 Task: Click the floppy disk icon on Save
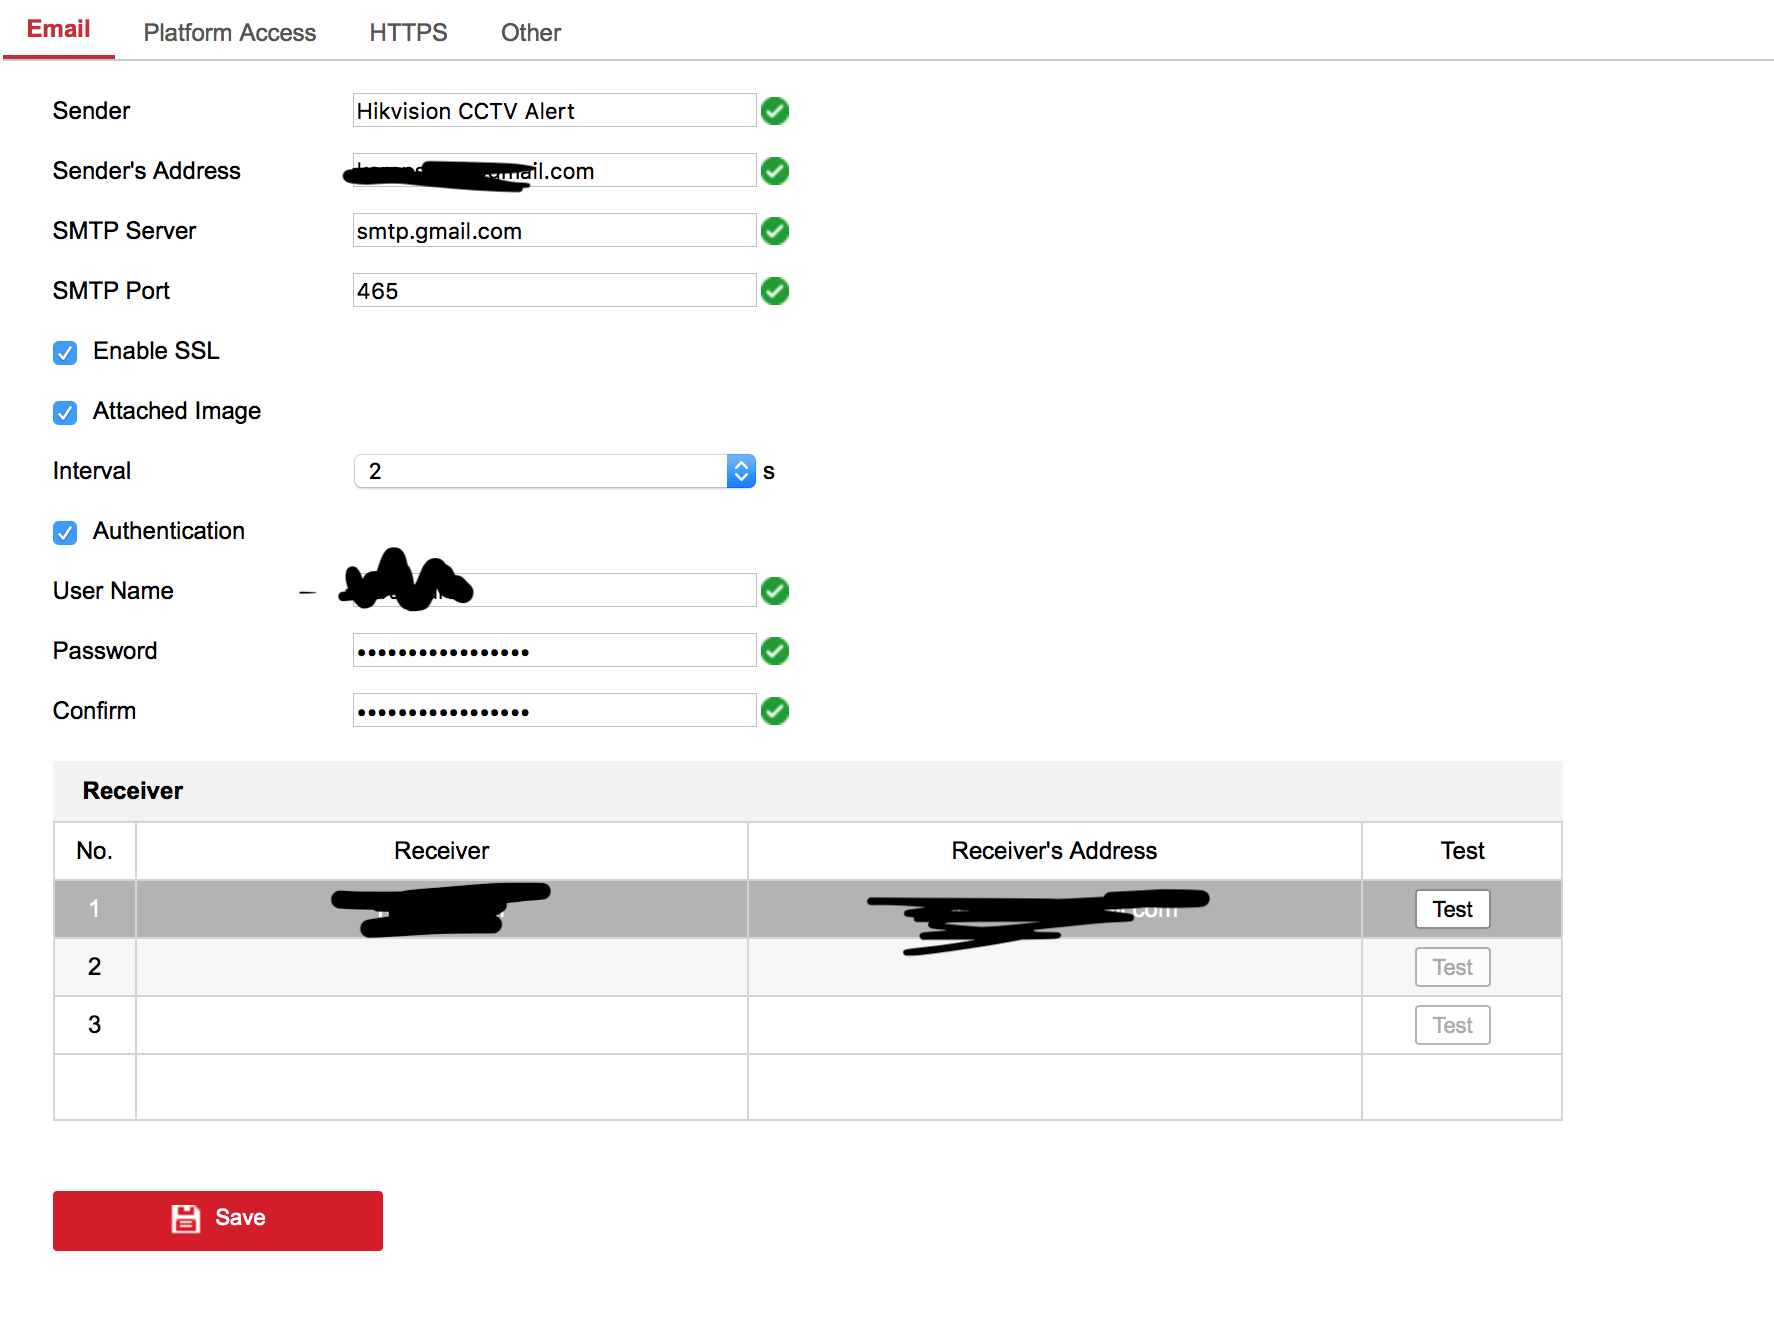(186, 1218)
